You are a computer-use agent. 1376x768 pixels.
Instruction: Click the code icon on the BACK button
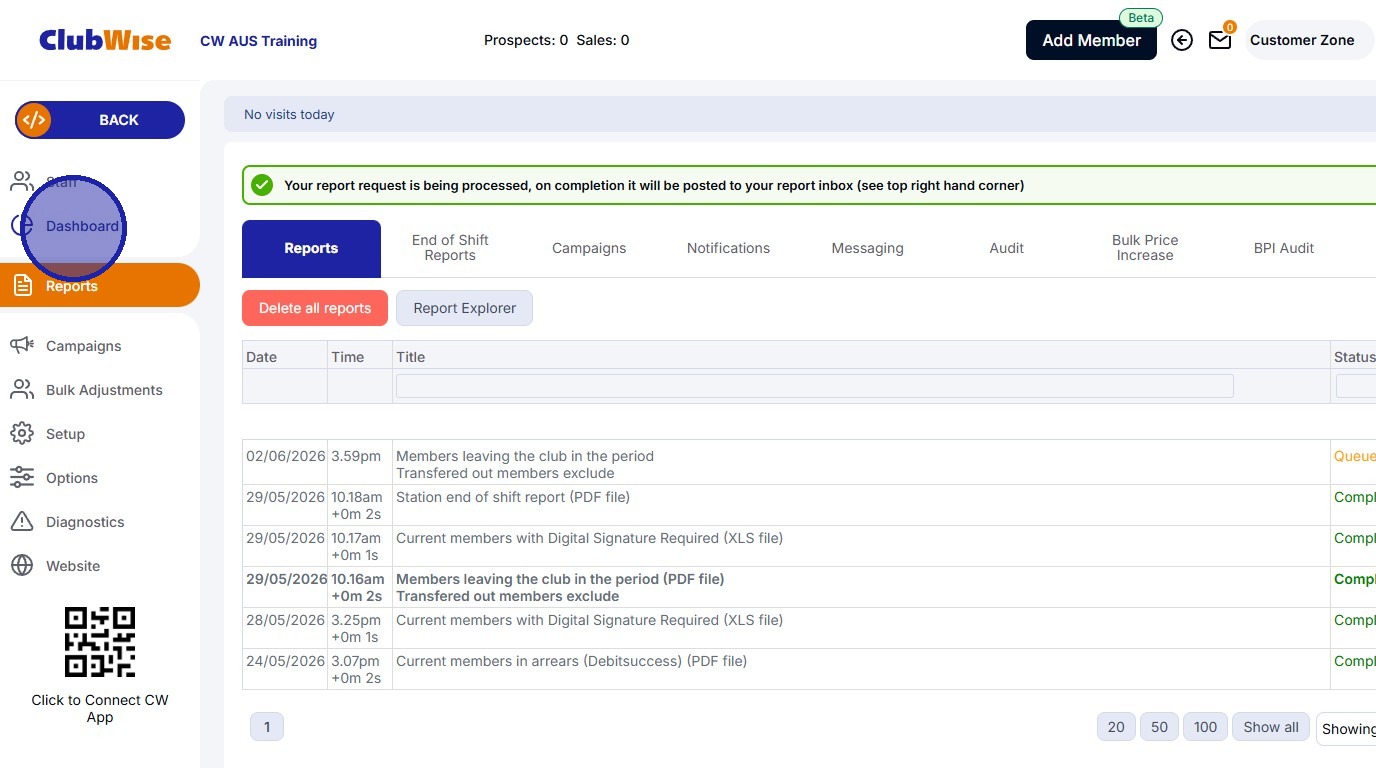tap(34, 120)
